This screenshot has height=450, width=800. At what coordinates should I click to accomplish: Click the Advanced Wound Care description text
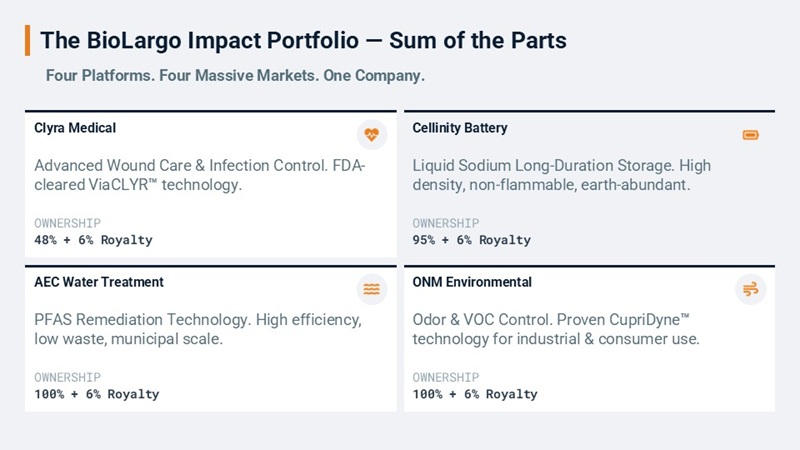pos(199,175)
